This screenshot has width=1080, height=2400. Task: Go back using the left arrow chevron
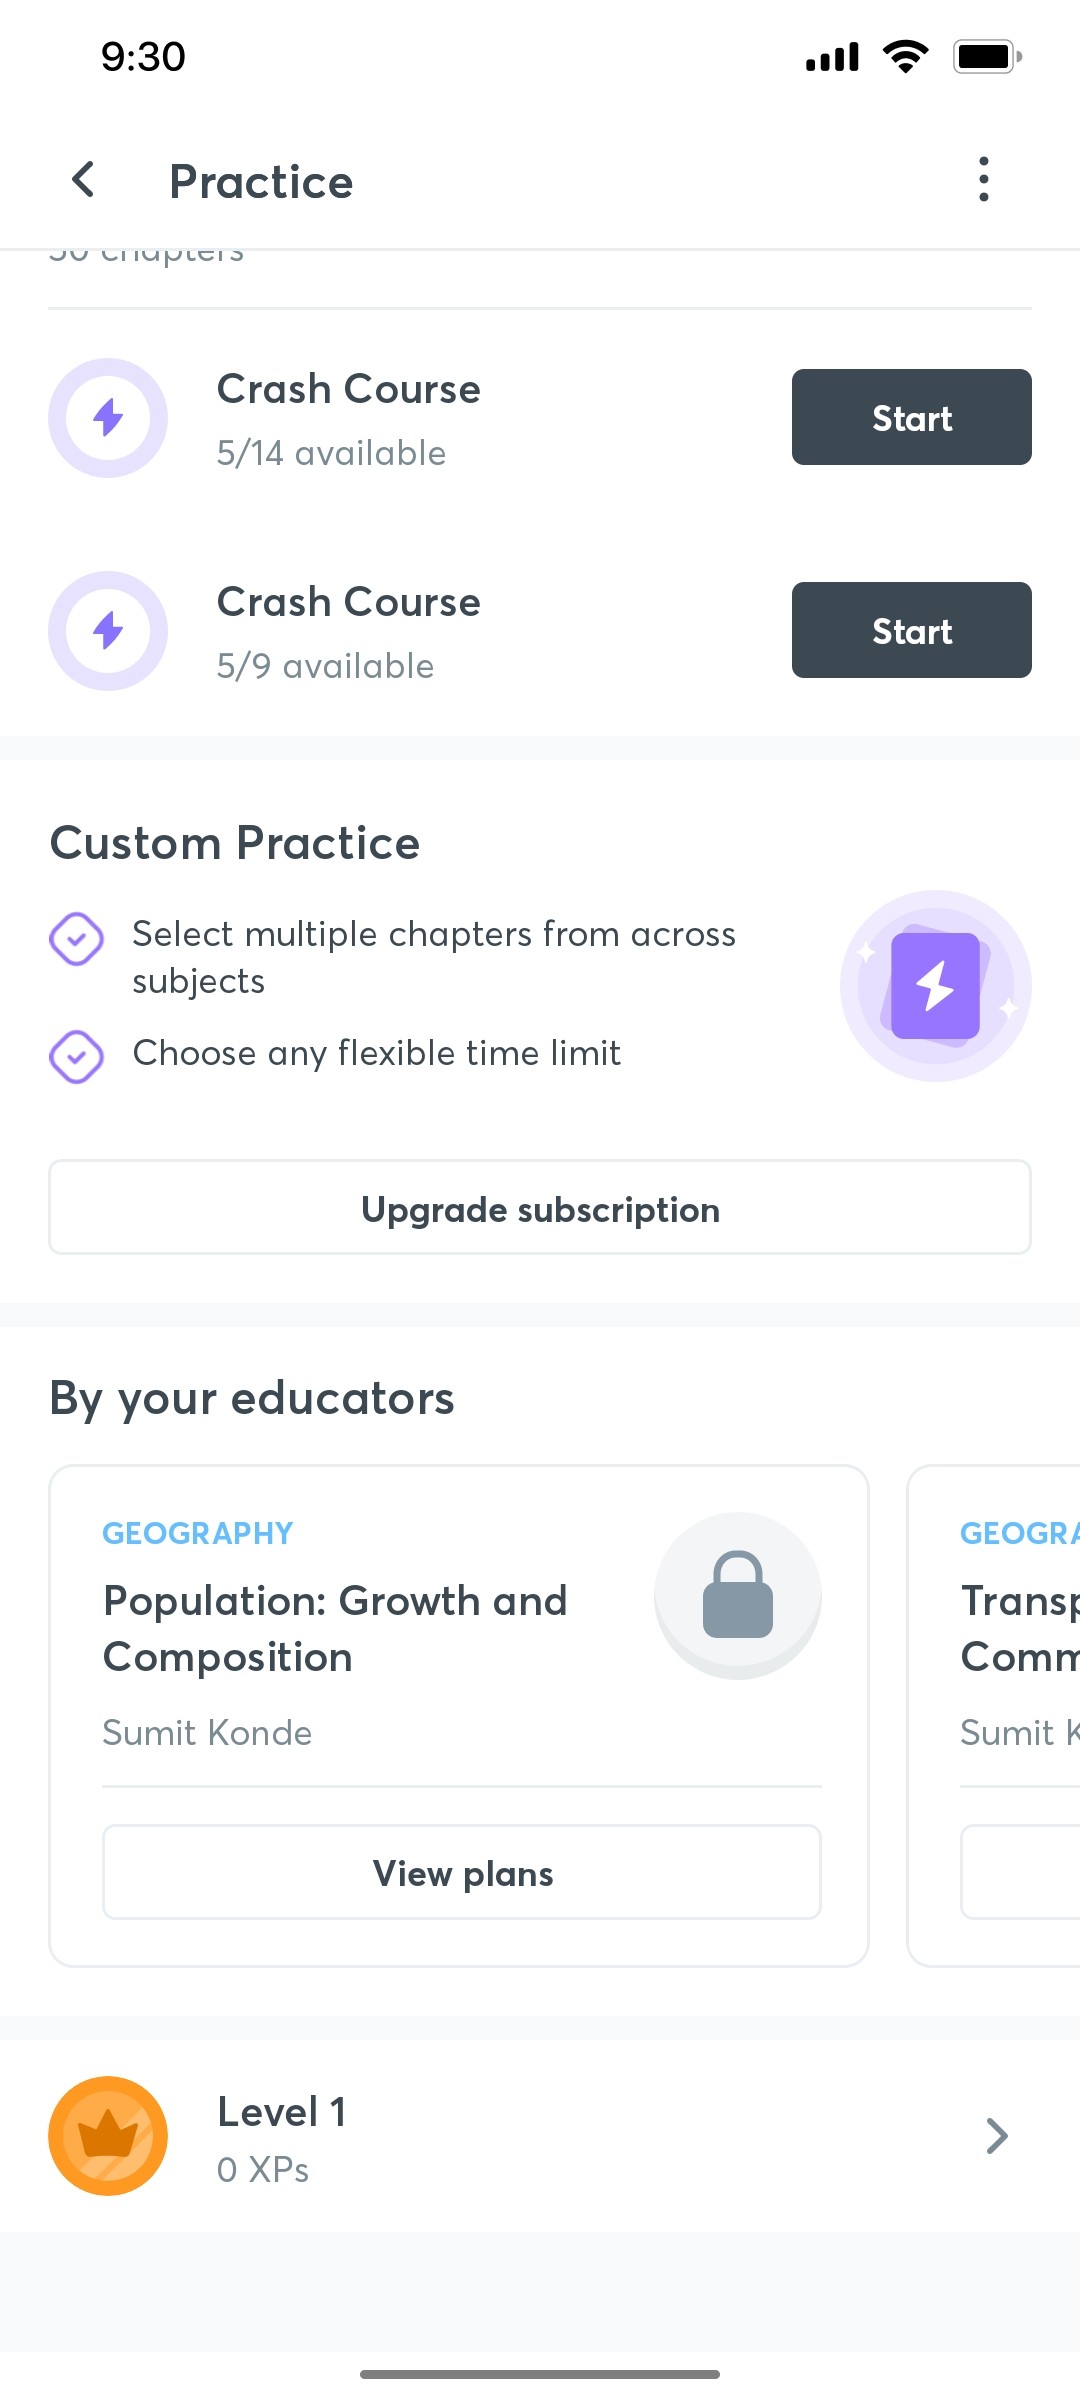click(84, 180)
